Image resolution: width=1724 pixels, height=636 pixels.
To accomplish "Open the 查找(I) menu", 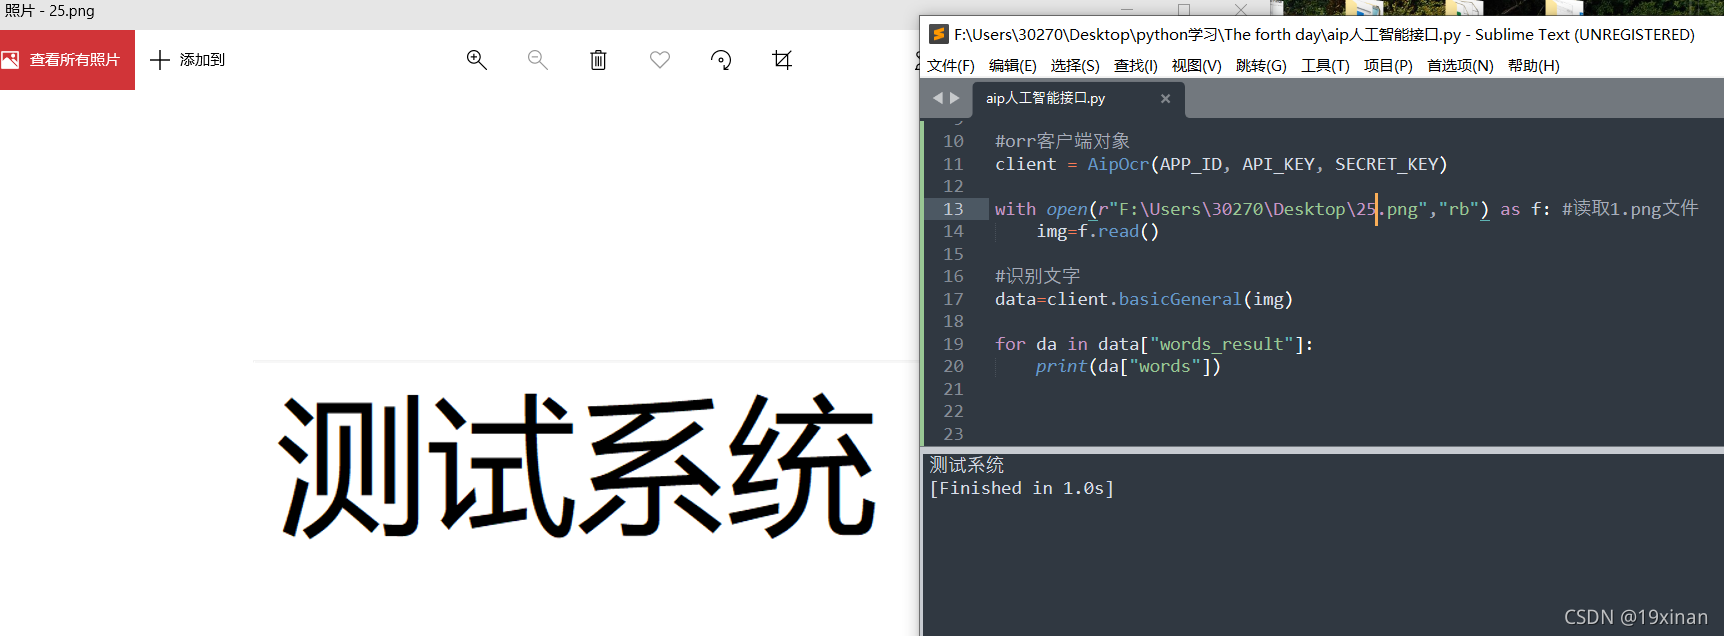I will (1135, 66).
